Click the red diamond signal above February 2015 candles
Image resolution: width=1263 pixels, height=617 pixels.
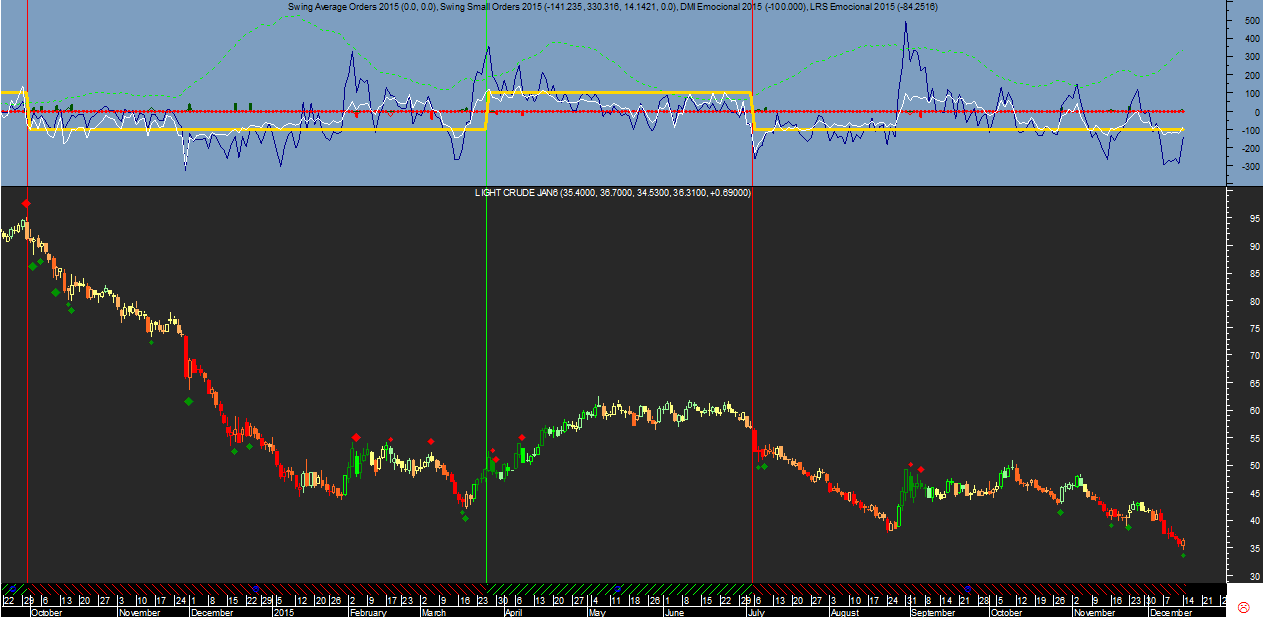[356, 438]
